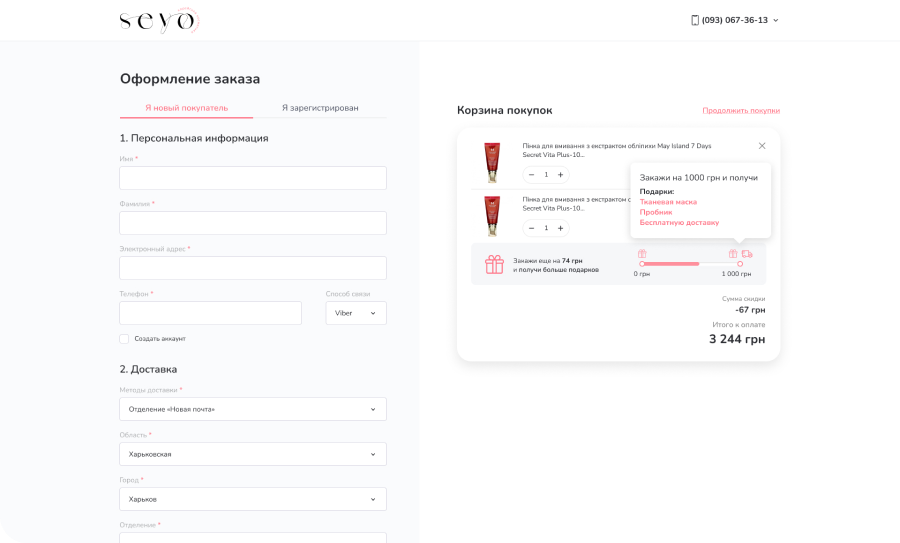Image resolution: width=900 pixels, height=543 pixels.
Task: Click the 0 грн progress start circle
Action: 642,264
